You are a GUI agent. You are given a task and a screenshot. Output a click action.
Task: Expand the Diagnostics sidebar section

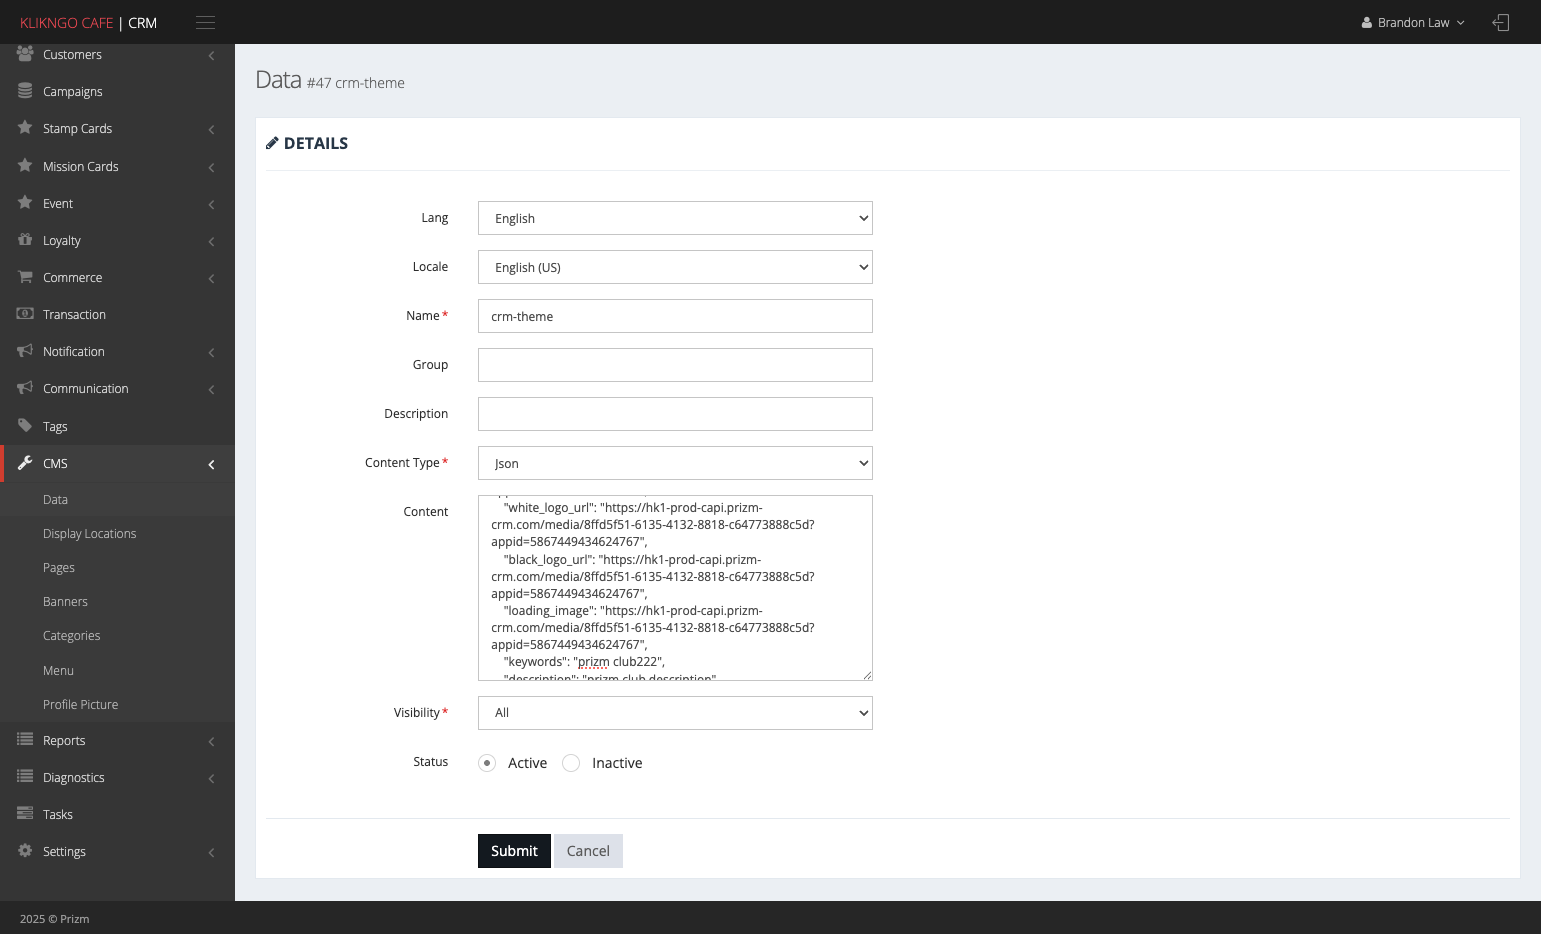(118, 777)
